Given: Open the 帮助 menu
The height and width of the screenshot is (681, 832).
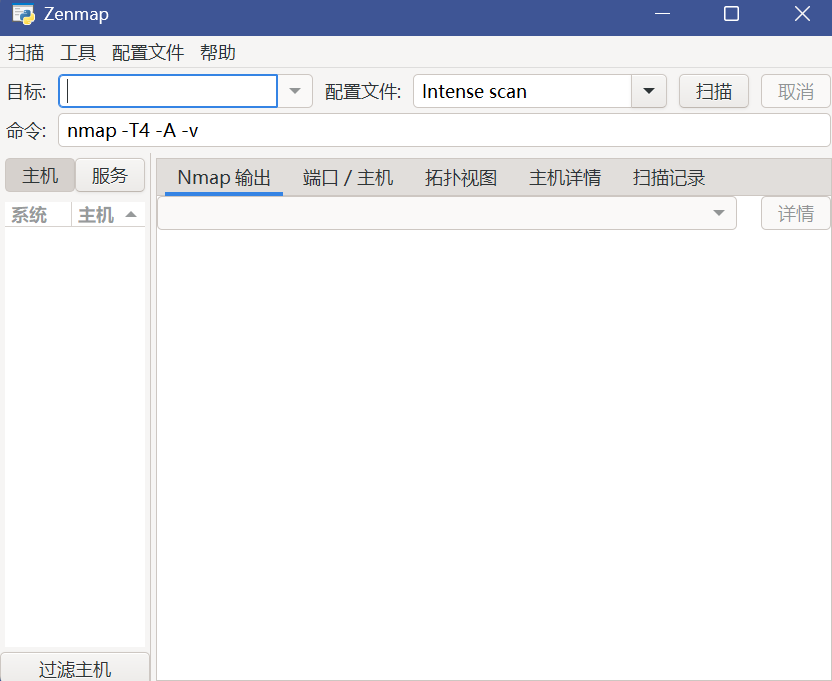Looking at the screenshot, I should click(218, 53).
